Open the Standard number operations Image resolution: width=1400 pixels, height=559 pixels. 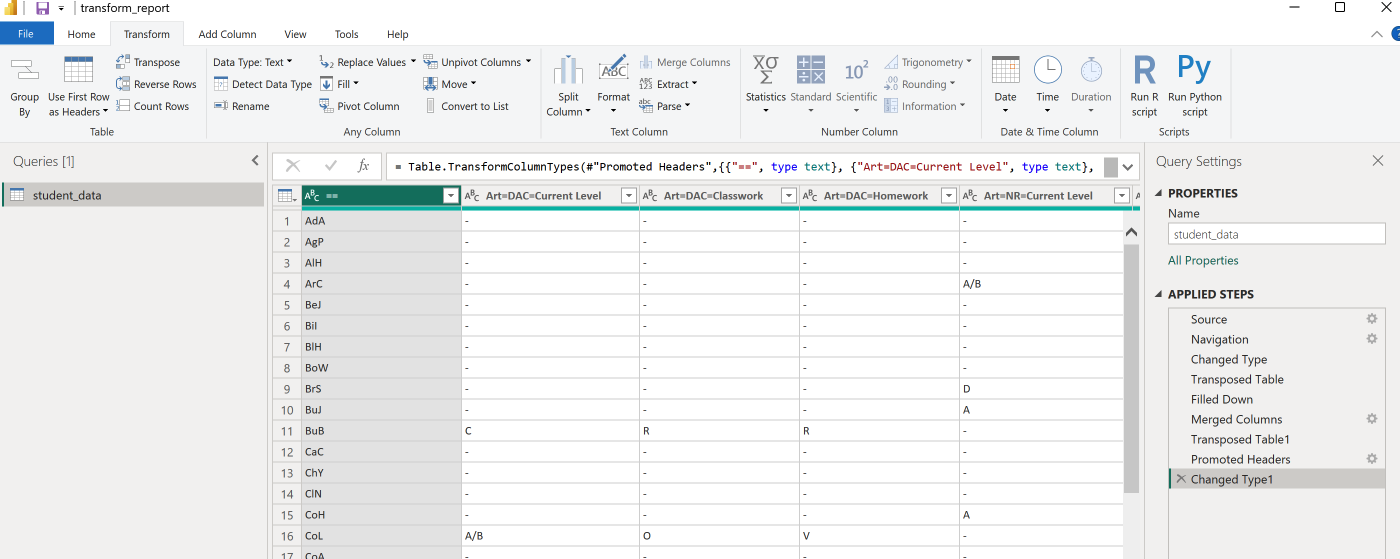[811, 84]
